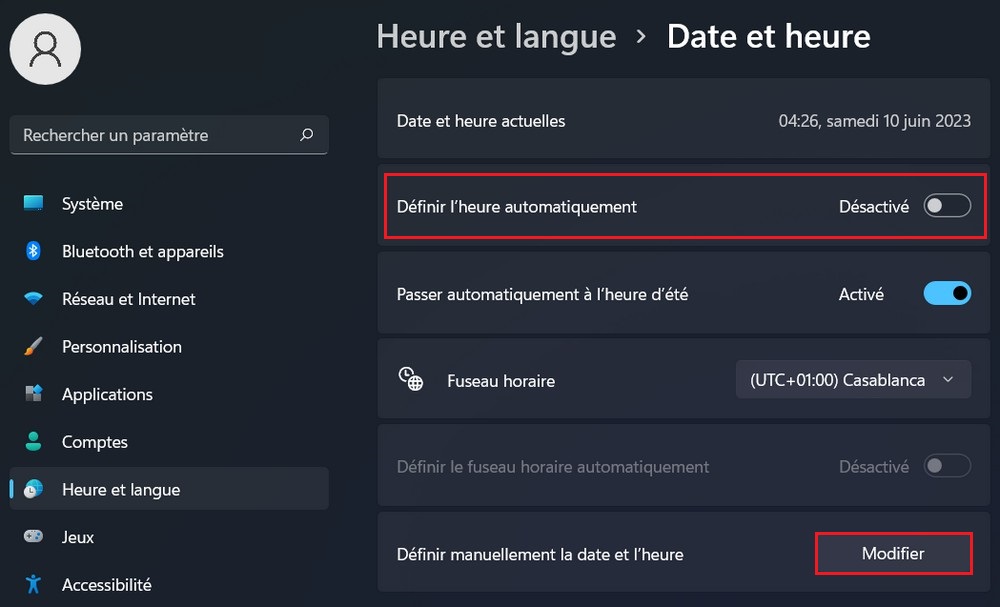This screenshot has width=1000, height=607.
Task: Open the Fuseau horaire Casablanca dropdown
Action: tap(853, 380)
